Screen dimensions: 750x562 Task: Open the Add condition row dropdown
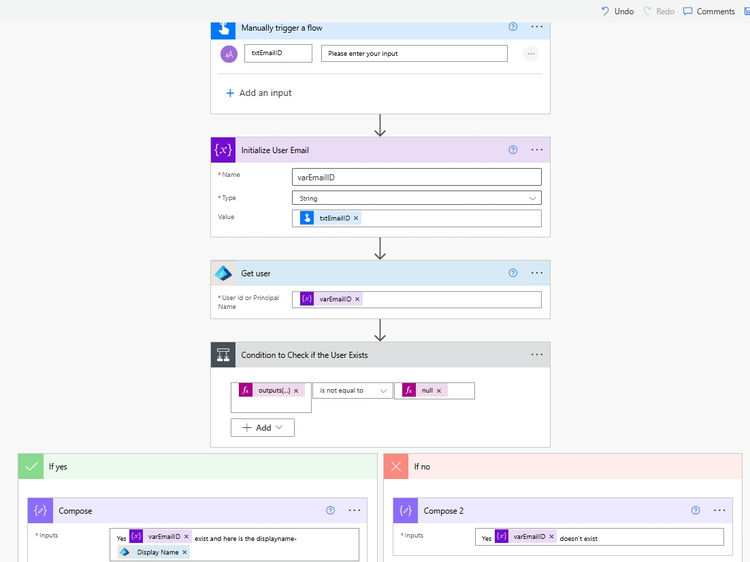(x=263, y=428)
